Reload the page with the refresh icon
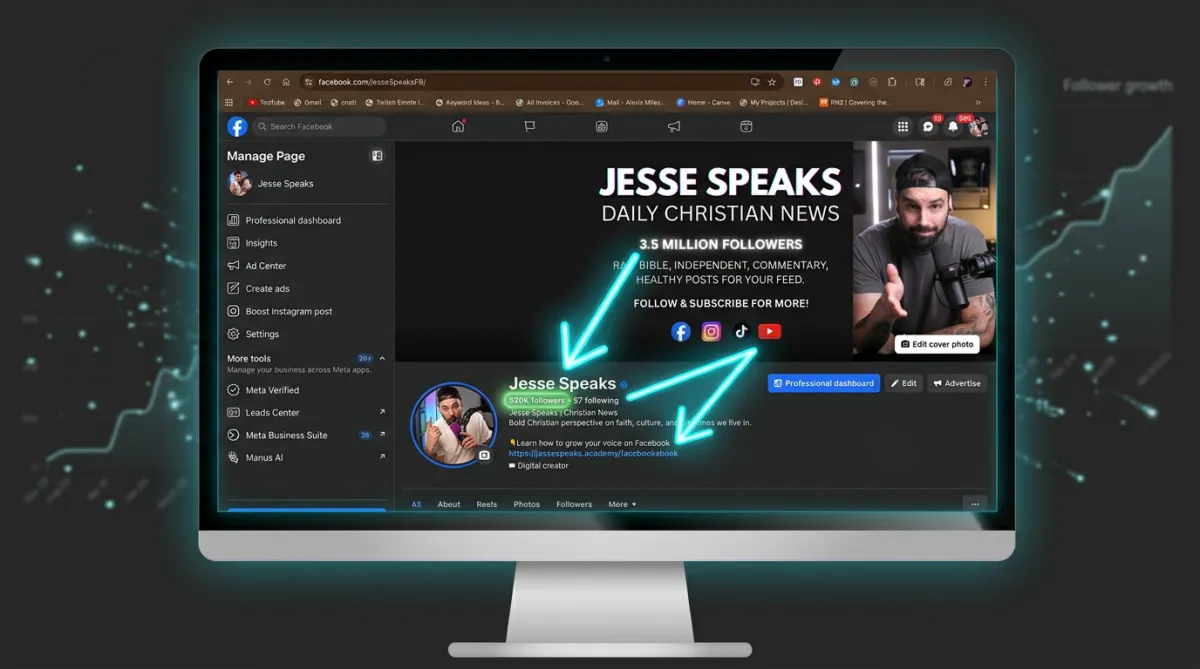Viewport: 1200px width, 669px height. tap(267, 82)
